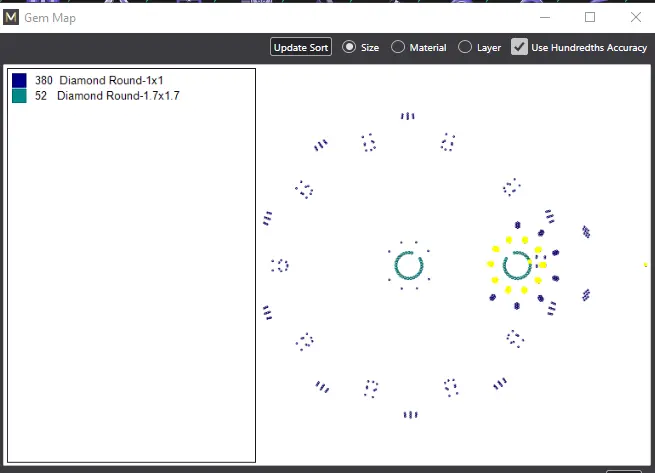
Task: Click empty area in the legend list panel
Action: coord(130,300)
